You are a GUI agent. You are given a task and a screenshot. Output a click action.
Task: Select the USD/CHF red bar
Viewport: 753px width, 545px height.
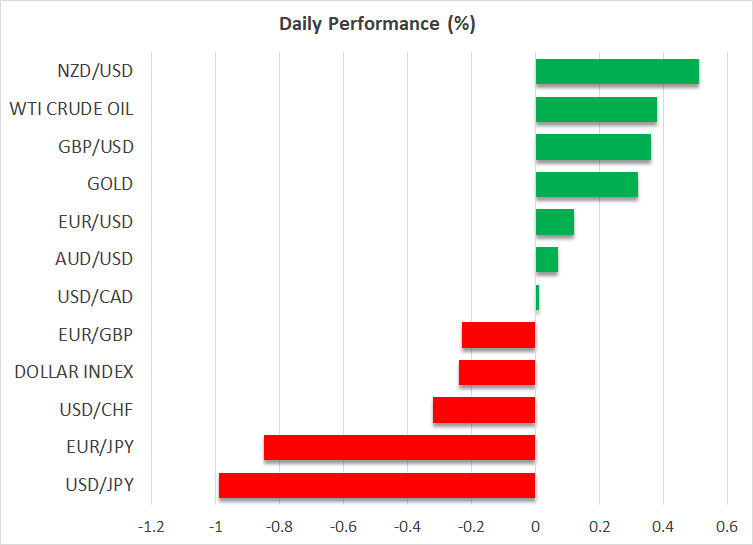pos(484,410)
